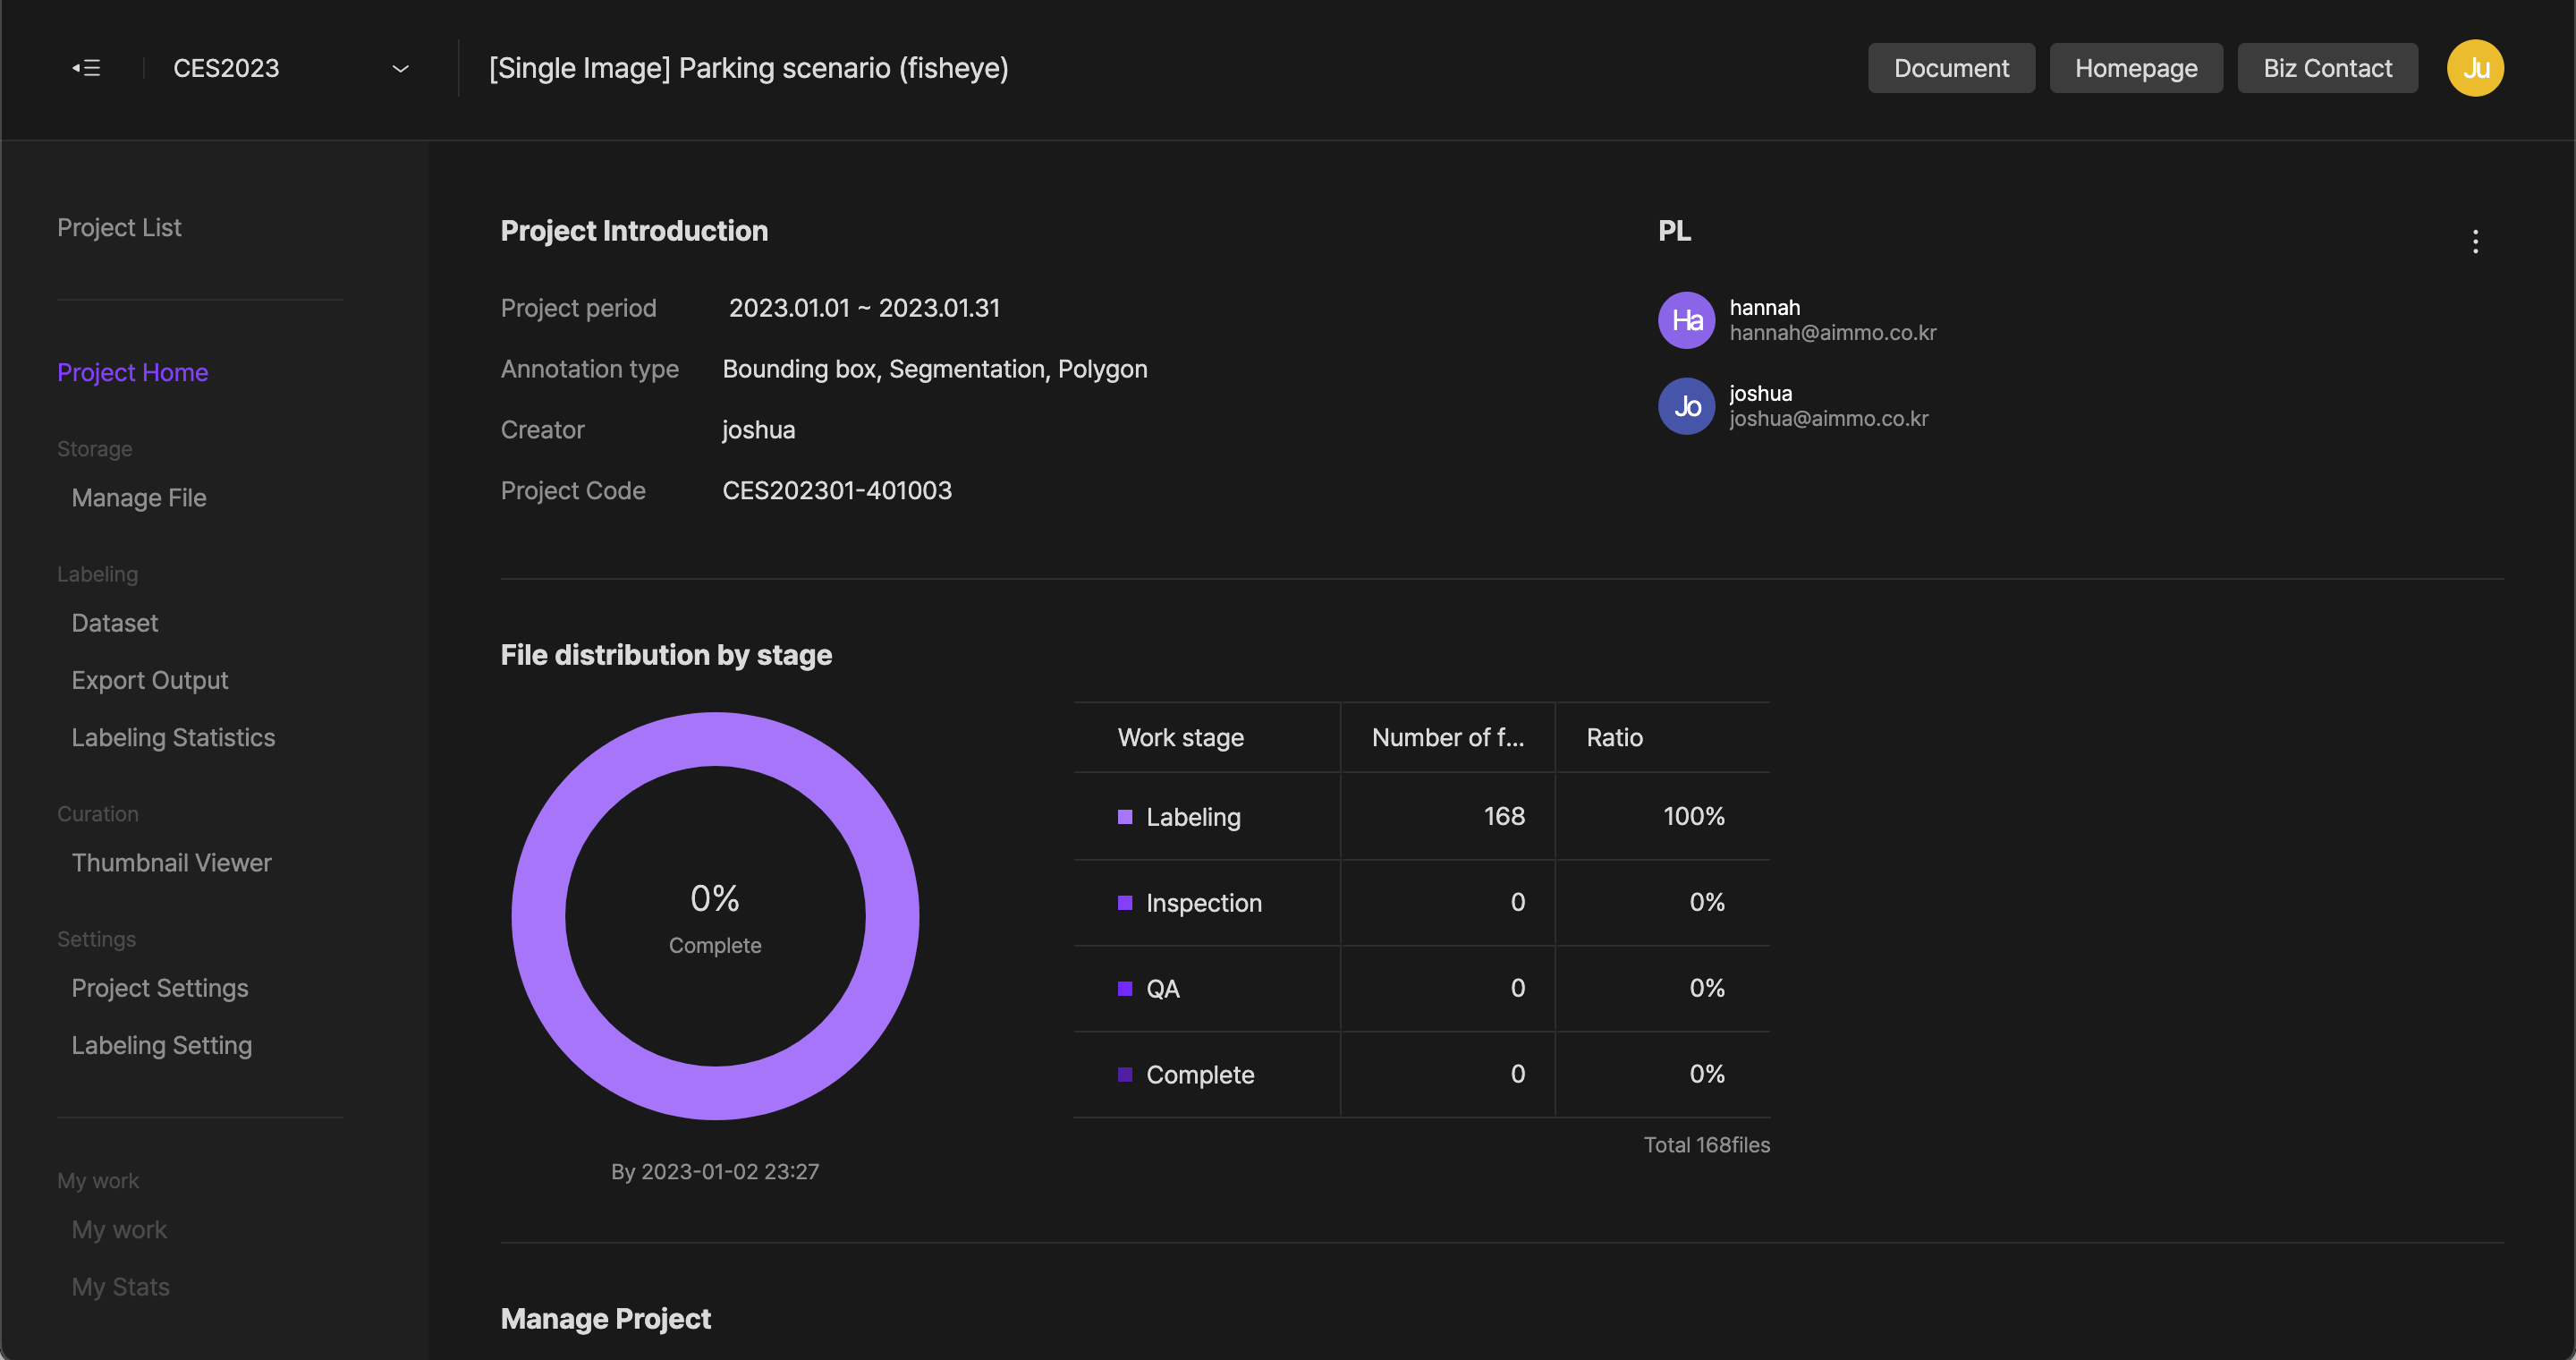Click the Labeling legend color square
Screen dimensions: 2576x1360
[1125, 817]
